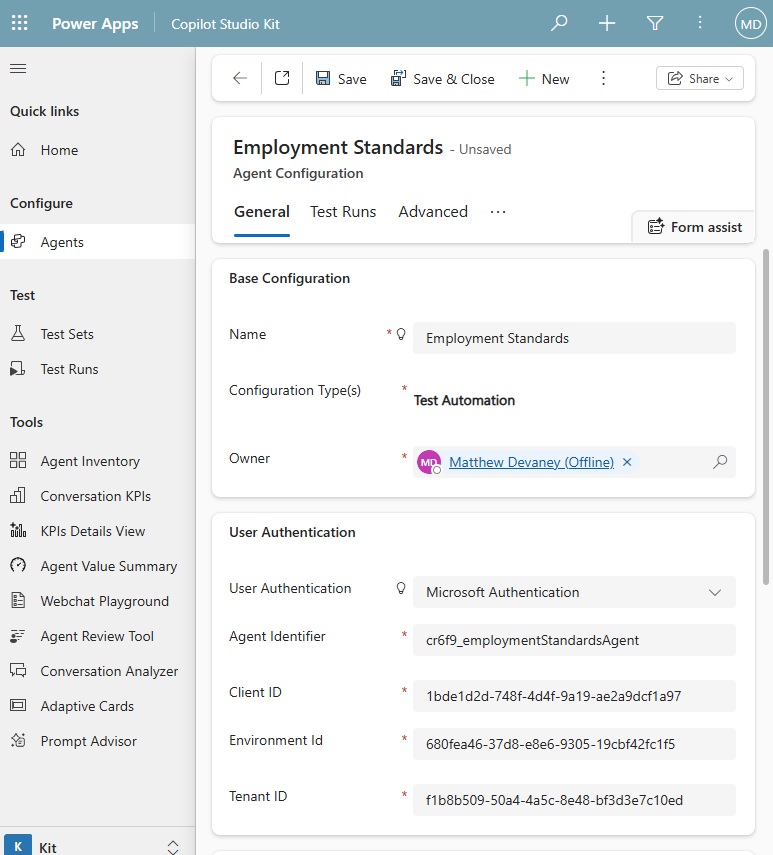Open the filter funnel icon
This screenshot has width=773, height=855.
(655, 24)
